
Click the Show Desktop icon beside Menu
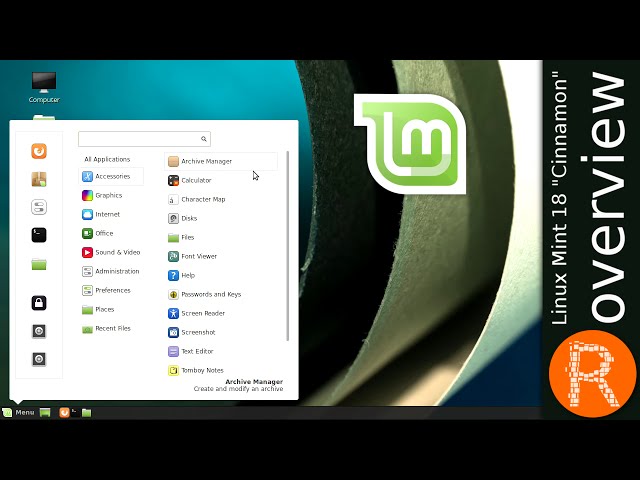tap(45, 413)
